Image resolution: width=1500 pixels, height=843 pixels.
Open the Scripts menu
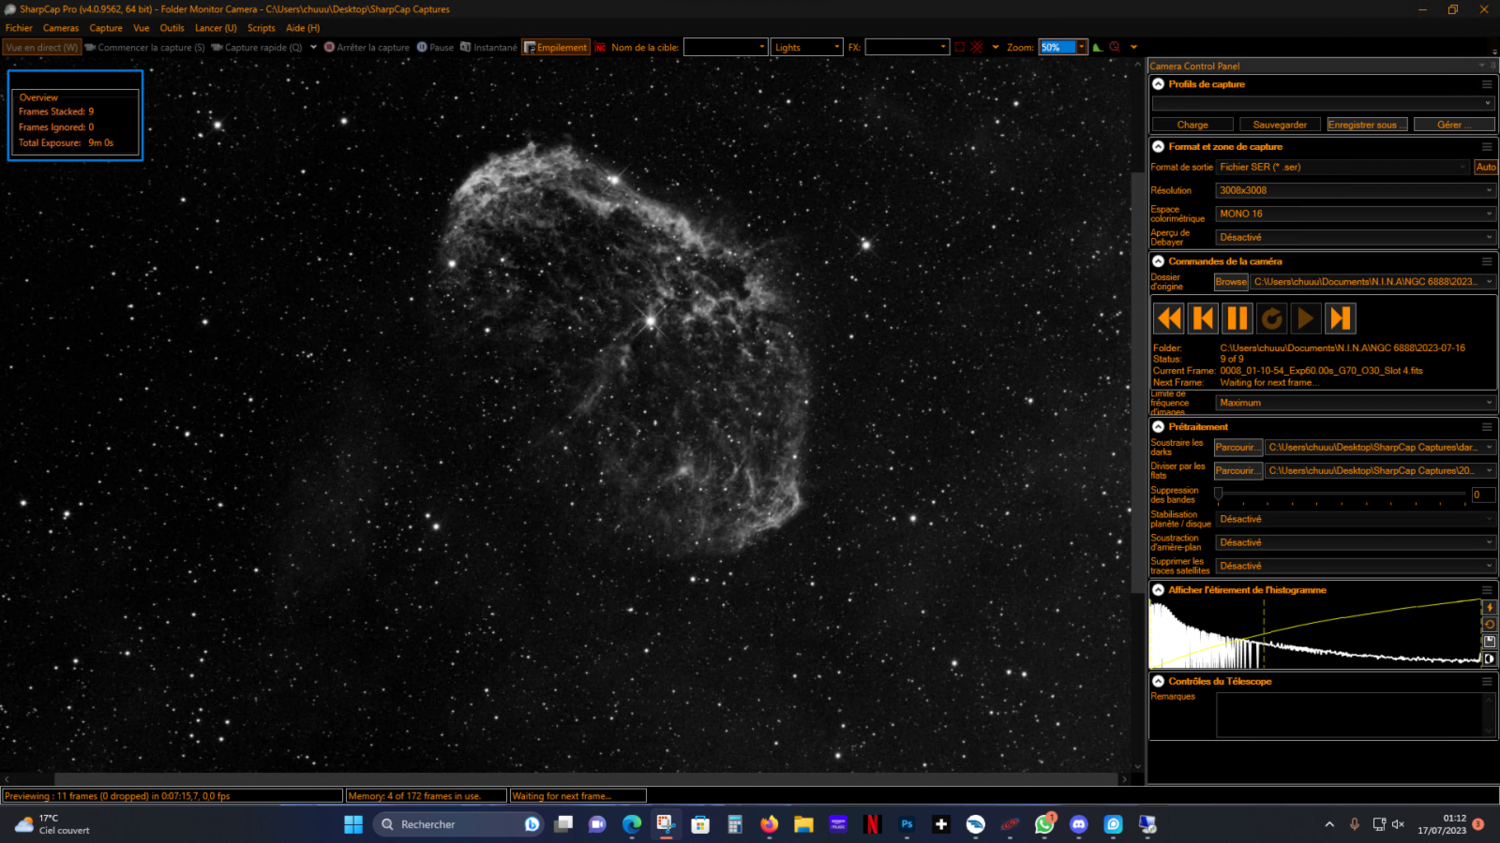[261, 28]
